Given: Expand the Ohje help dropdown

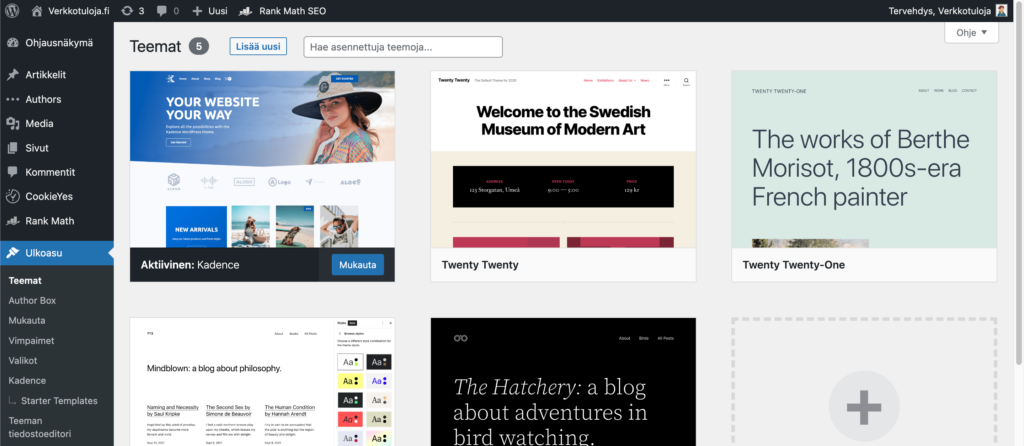Looking at the screenshot, I should 971,33.
